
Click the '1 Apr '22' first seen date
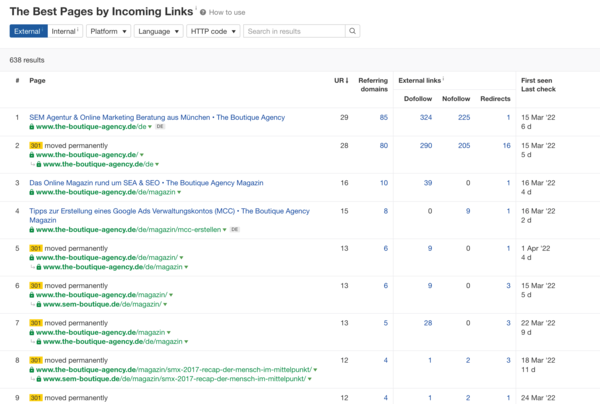535,248
